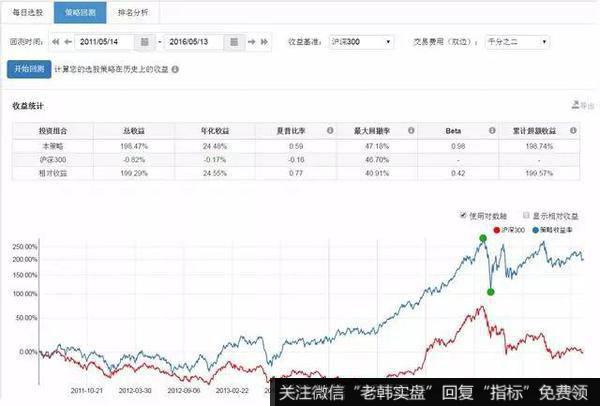Select the 相对收益 row label
This screenshot has width=600, height=406.
point(53,173)
